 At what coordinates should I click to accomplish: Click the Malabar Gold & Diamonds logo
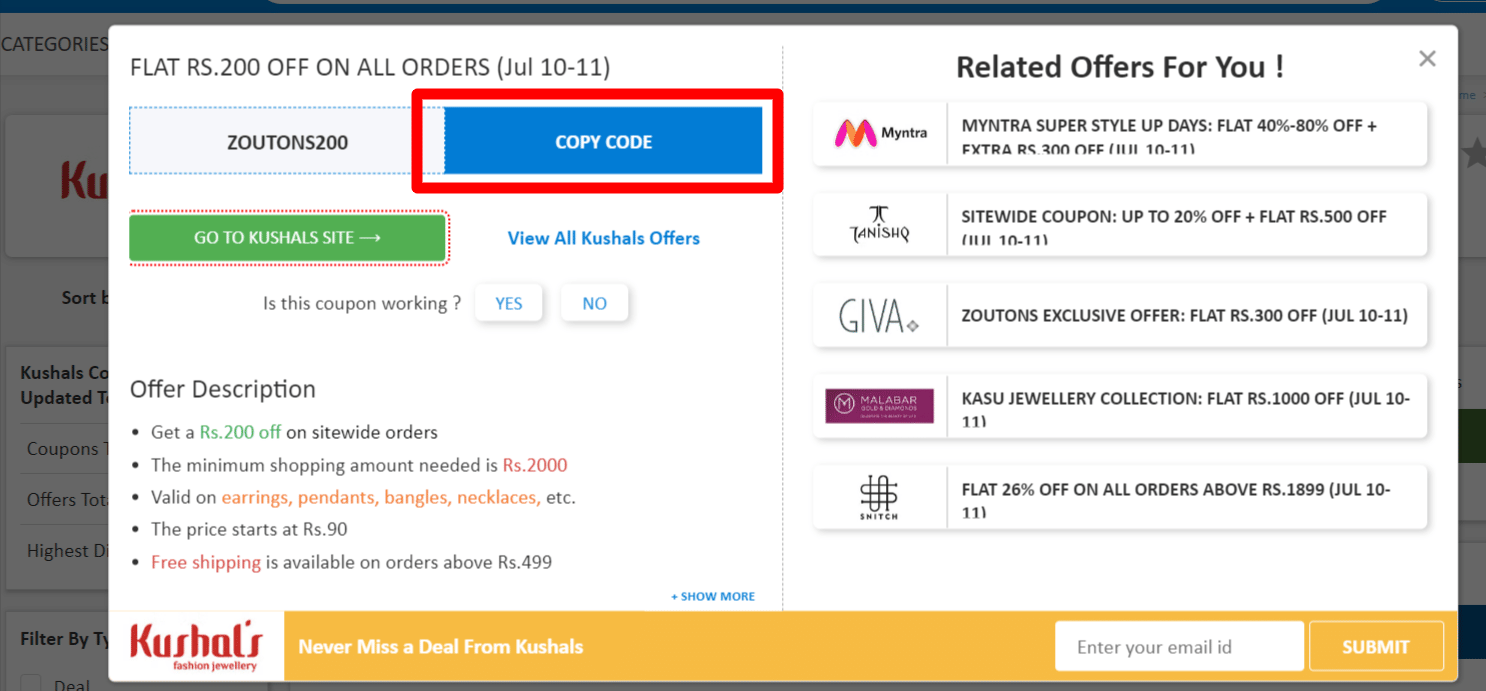[880, 406]
